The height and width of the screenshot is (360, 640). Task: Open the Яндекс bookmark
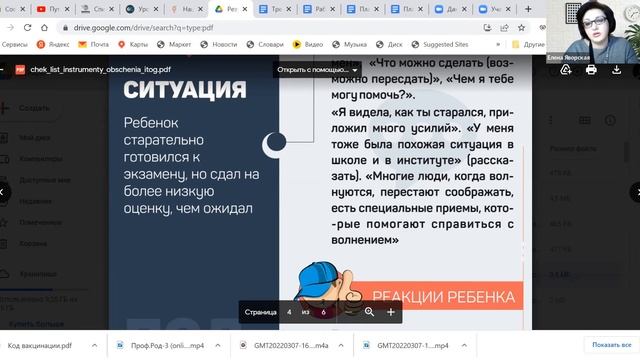[x=53, y=44]
